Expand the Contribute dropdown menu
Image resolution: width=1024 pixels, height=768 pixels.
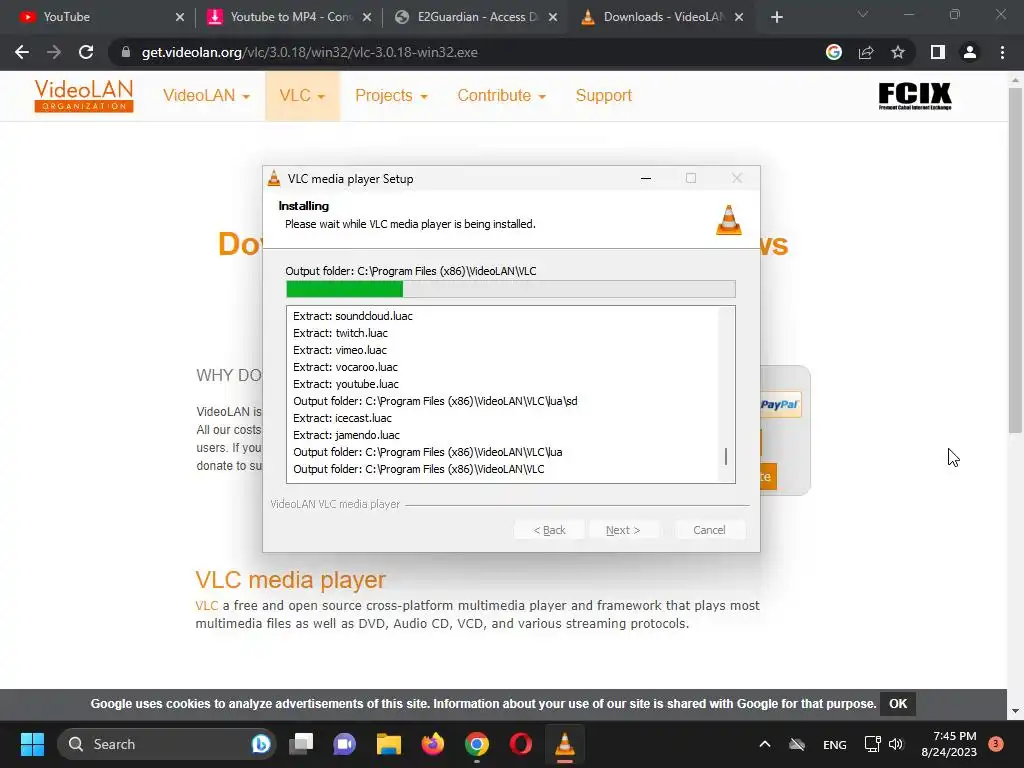[x=501, y=95]
